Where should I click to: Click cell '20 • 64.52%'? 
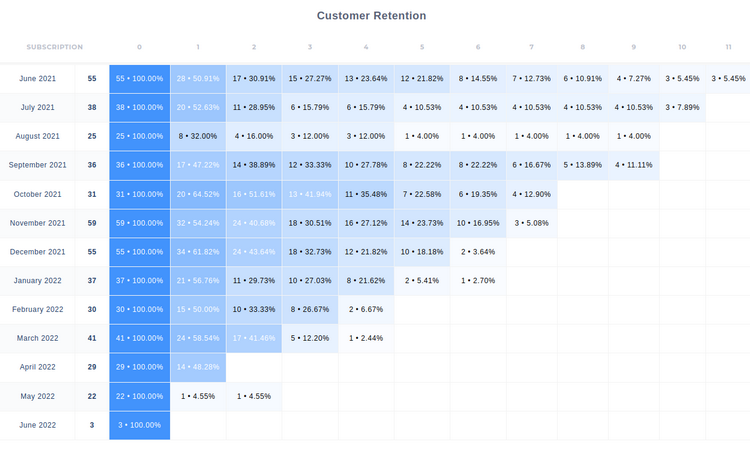(198, 194)
